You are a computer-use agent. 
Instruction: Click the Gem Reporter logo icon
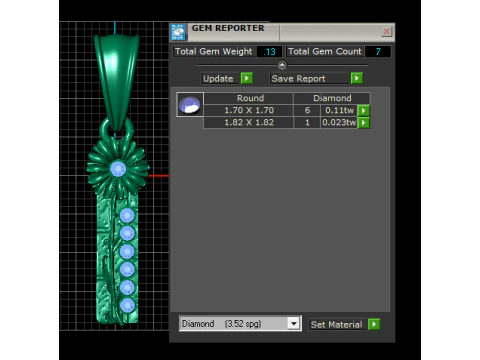coord(178,32)
